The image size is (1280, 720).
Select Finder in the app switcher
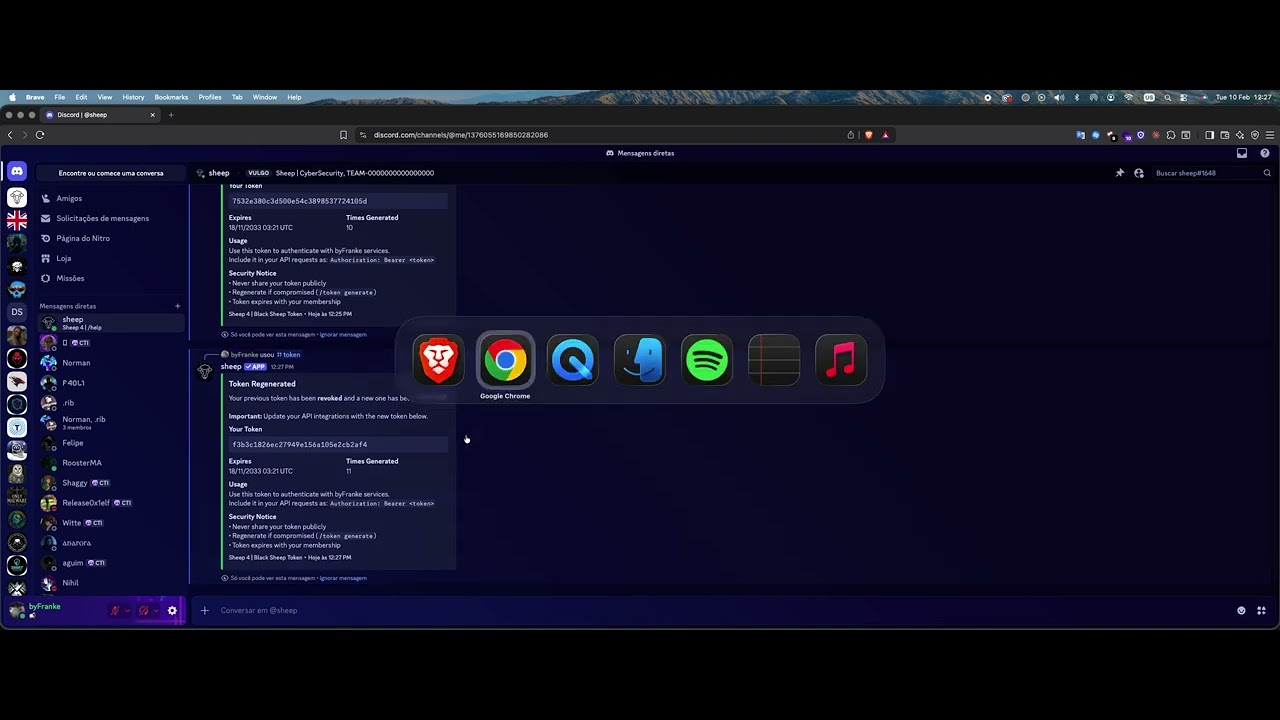640,360
